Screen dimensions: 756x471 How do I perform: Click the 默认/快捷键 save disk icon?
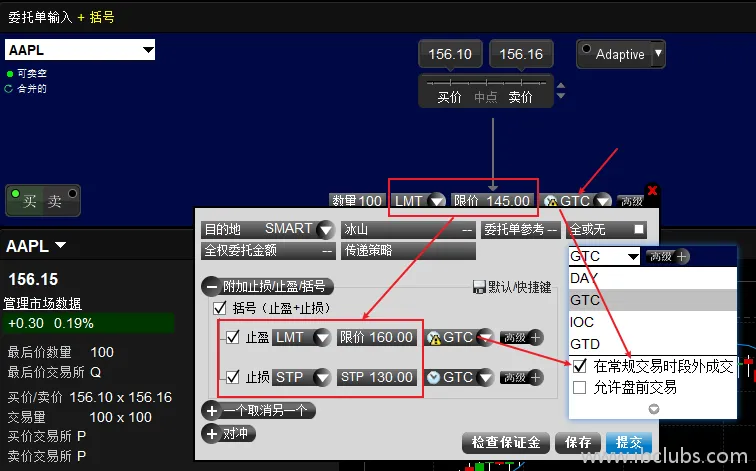[x=479, y=287]
